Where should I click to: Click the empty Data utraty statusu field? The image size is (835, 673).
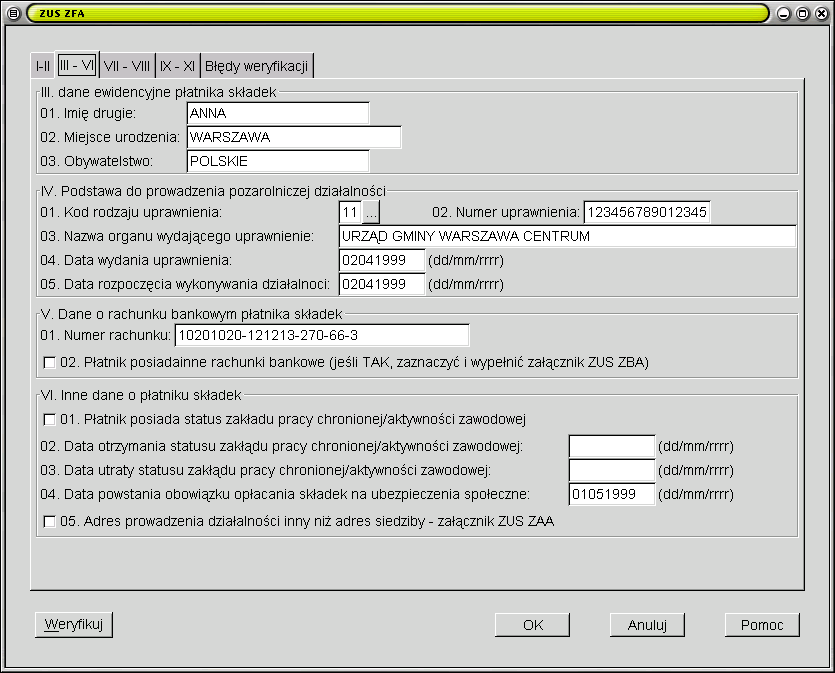pos(611,470)
